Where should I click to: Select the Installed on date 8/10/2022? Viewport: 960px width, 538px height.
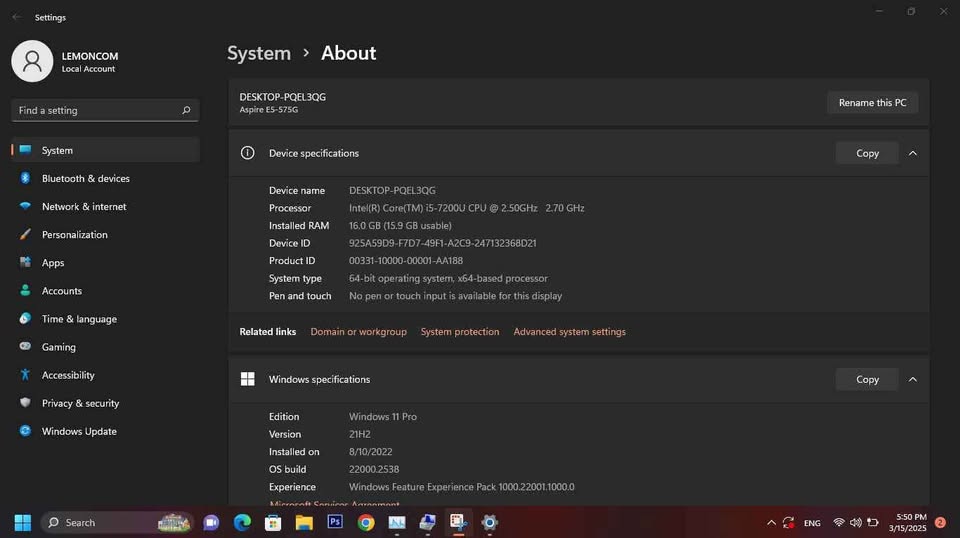pos(370,452)
